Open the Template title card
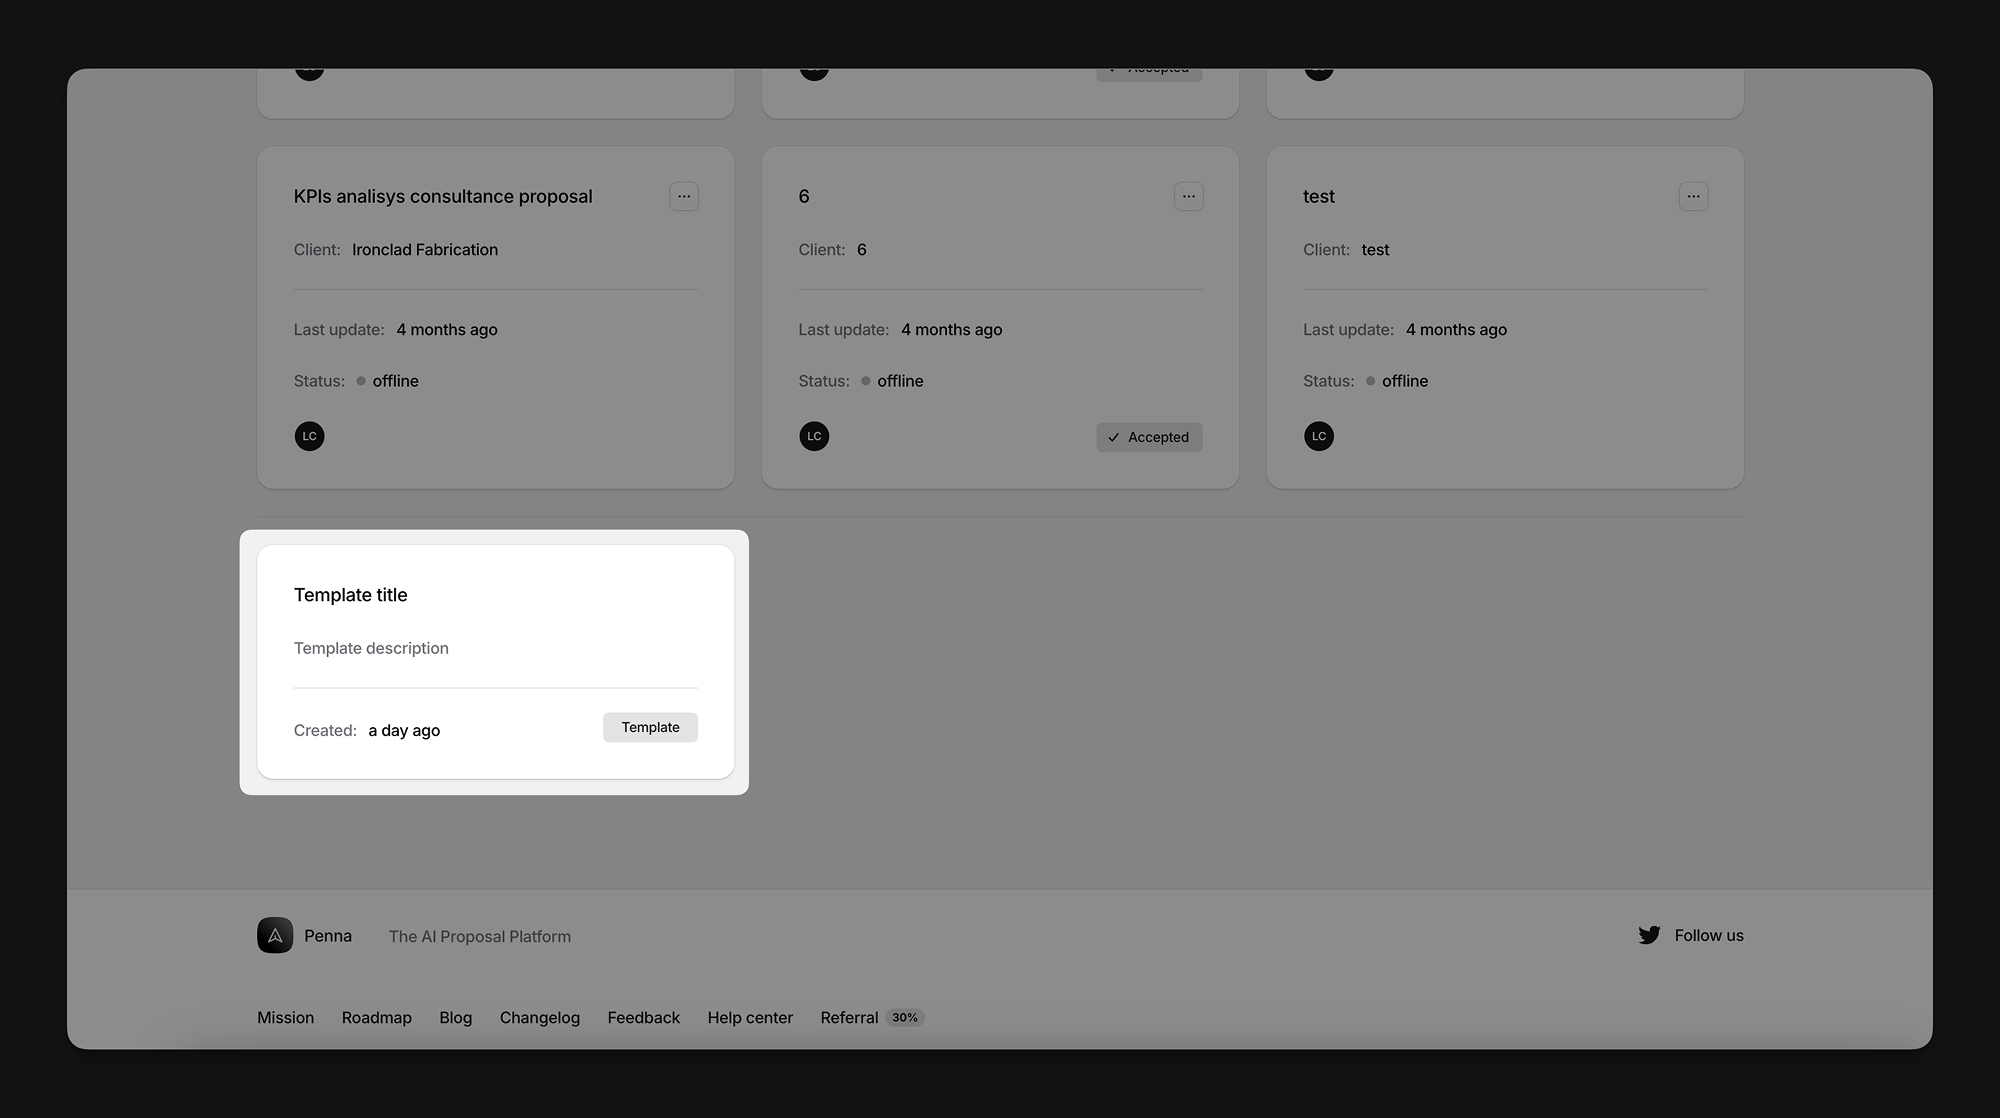Screen dimensions: 2000x1118 [351, 595]
